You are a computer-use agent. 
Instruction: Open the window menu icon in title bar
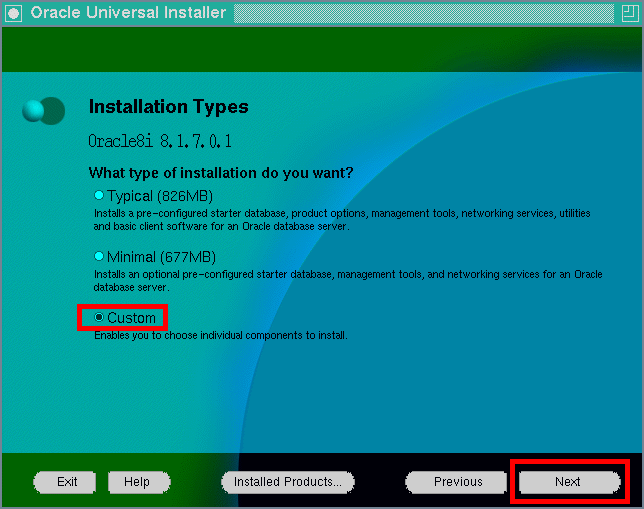[13, 13]
